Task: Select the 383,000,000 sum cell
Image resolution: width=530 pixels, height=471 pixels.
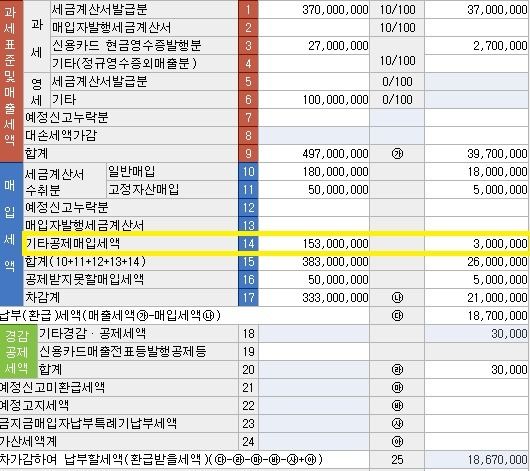Action: tap(314, 261)
